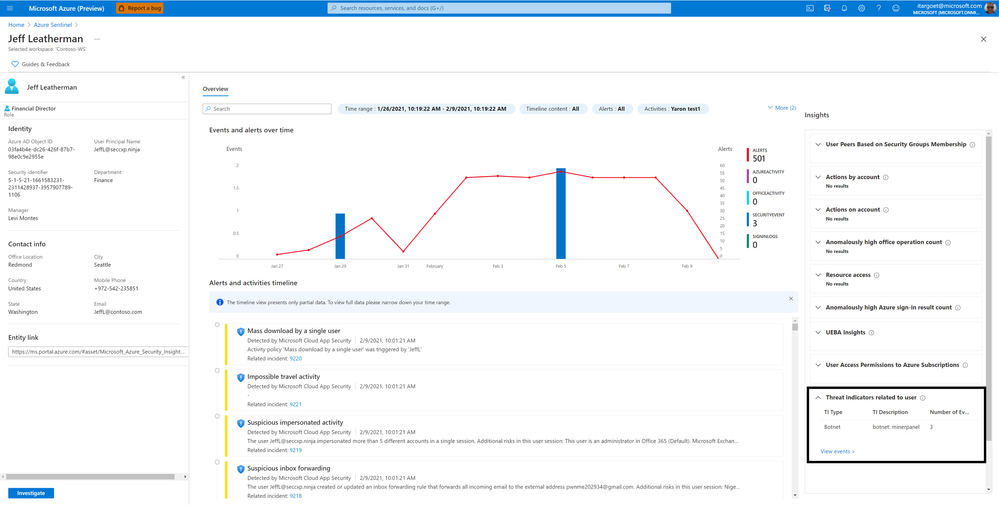This screenshot has width=999, height=517.
Task: Switch to the Overview tab
Action: click(x=215, y=89)
